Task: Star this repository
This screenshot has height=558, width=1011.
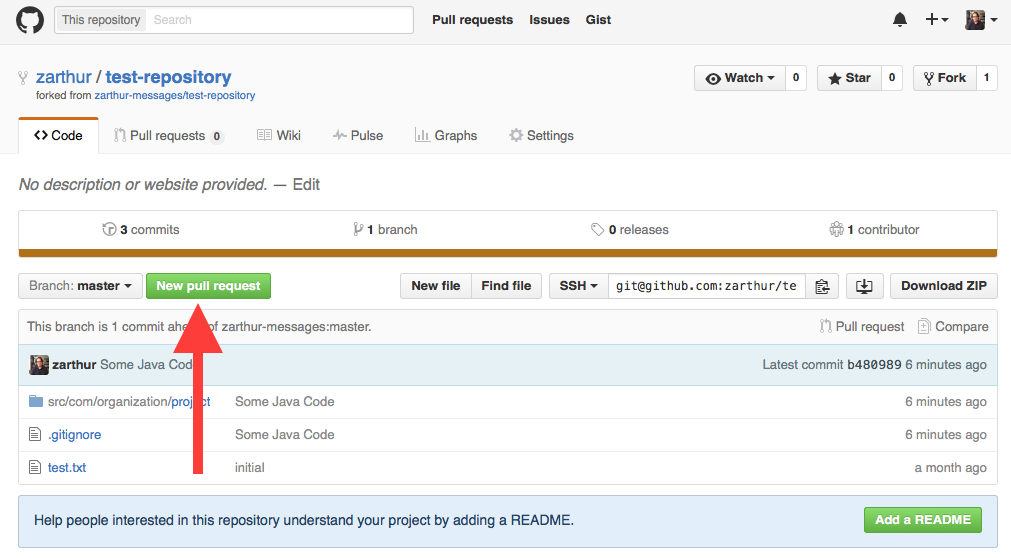Action: pos(849,78)
